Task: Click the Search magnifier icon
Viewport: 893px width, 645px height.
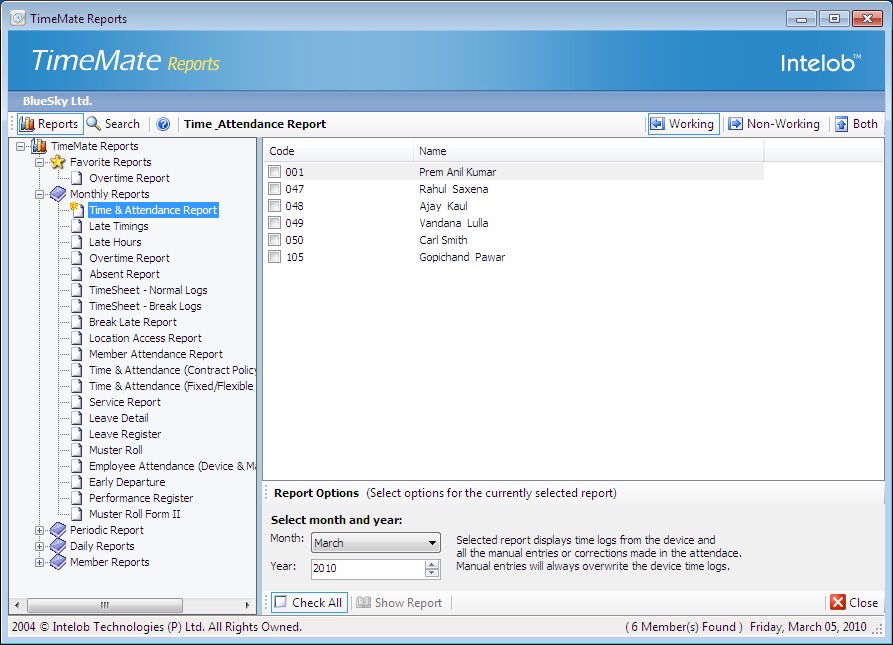Action: tap(93, 124)
